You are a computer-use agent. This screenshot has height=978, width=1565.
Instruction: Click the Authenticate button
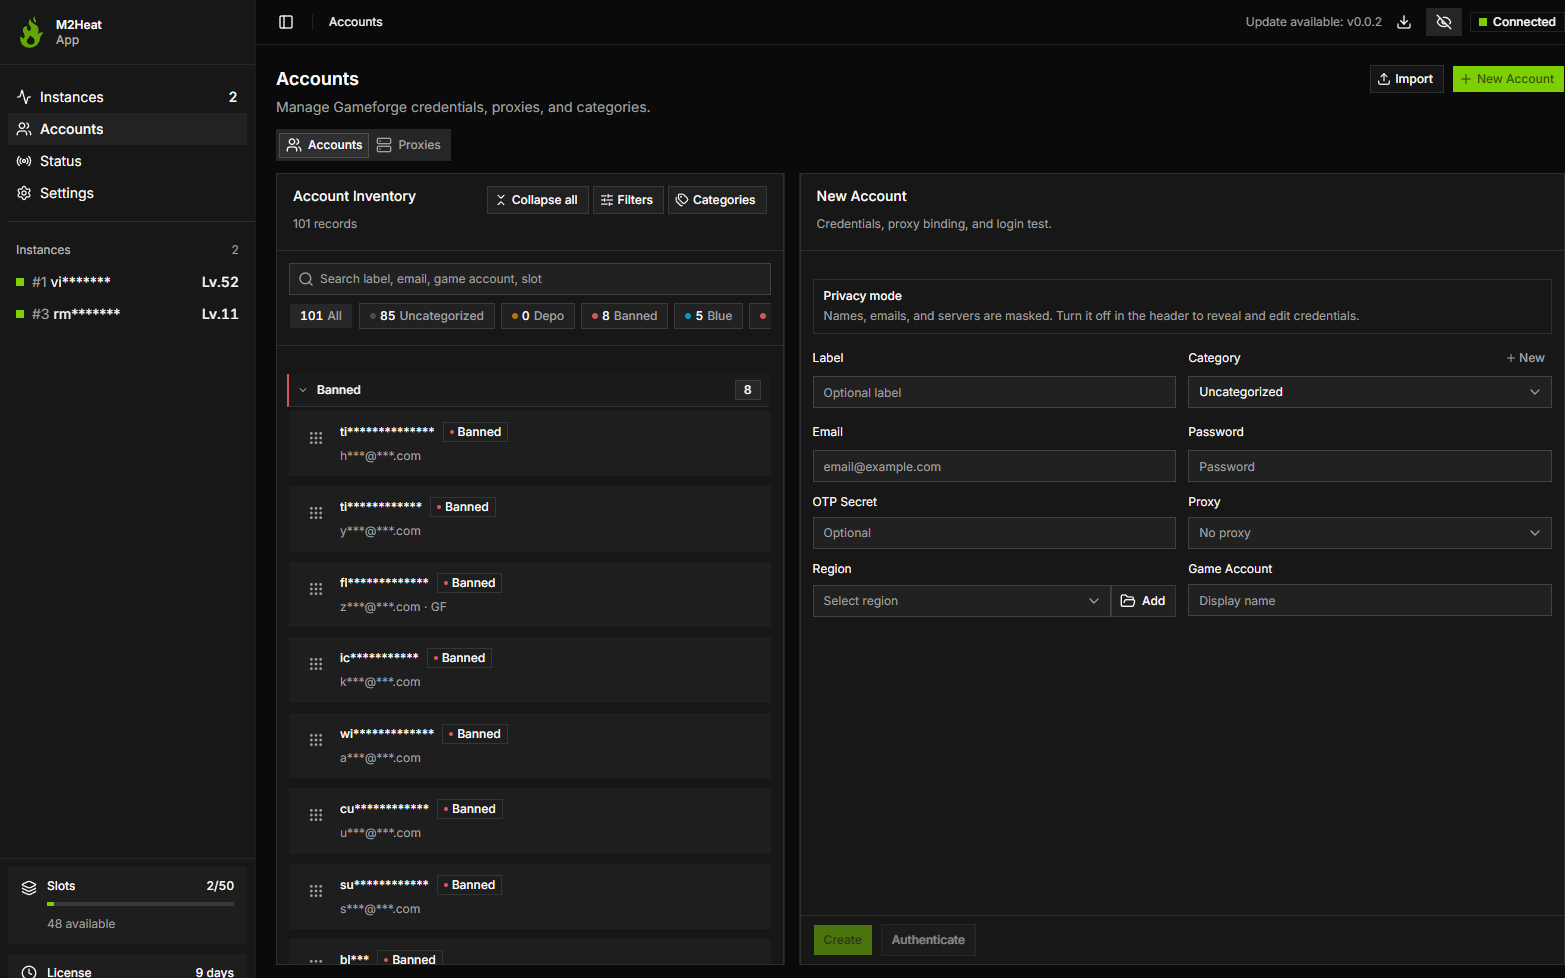[928, 940]
